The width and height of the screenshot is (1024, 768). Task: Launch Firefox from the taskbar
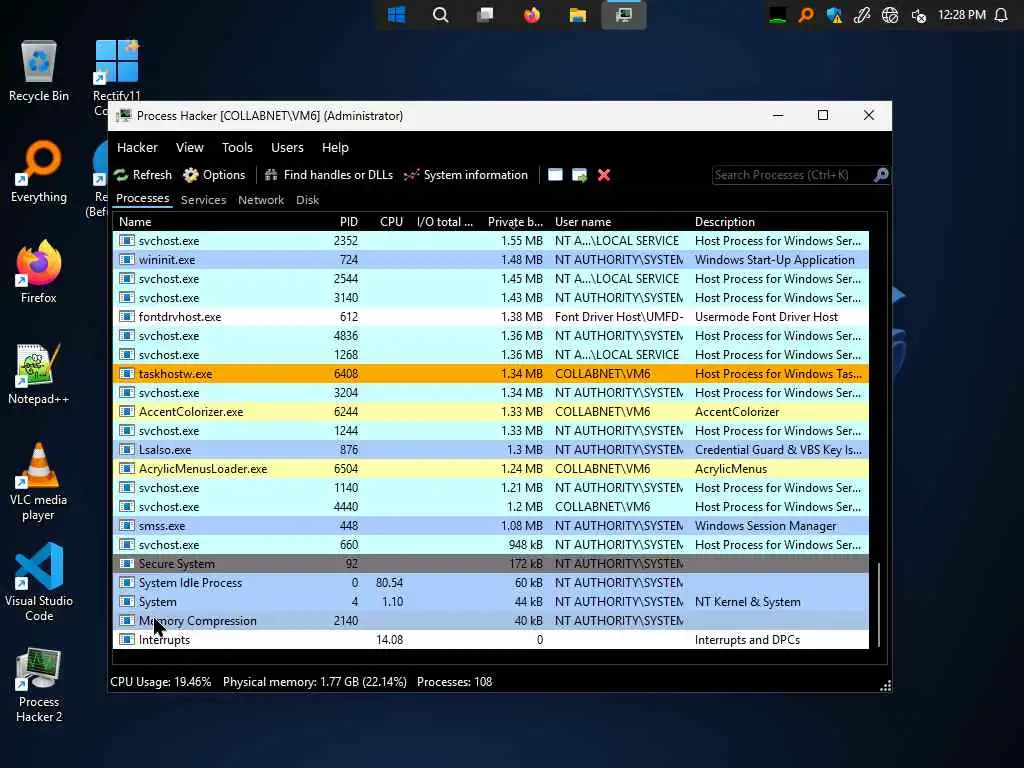[x=532, y=15]
